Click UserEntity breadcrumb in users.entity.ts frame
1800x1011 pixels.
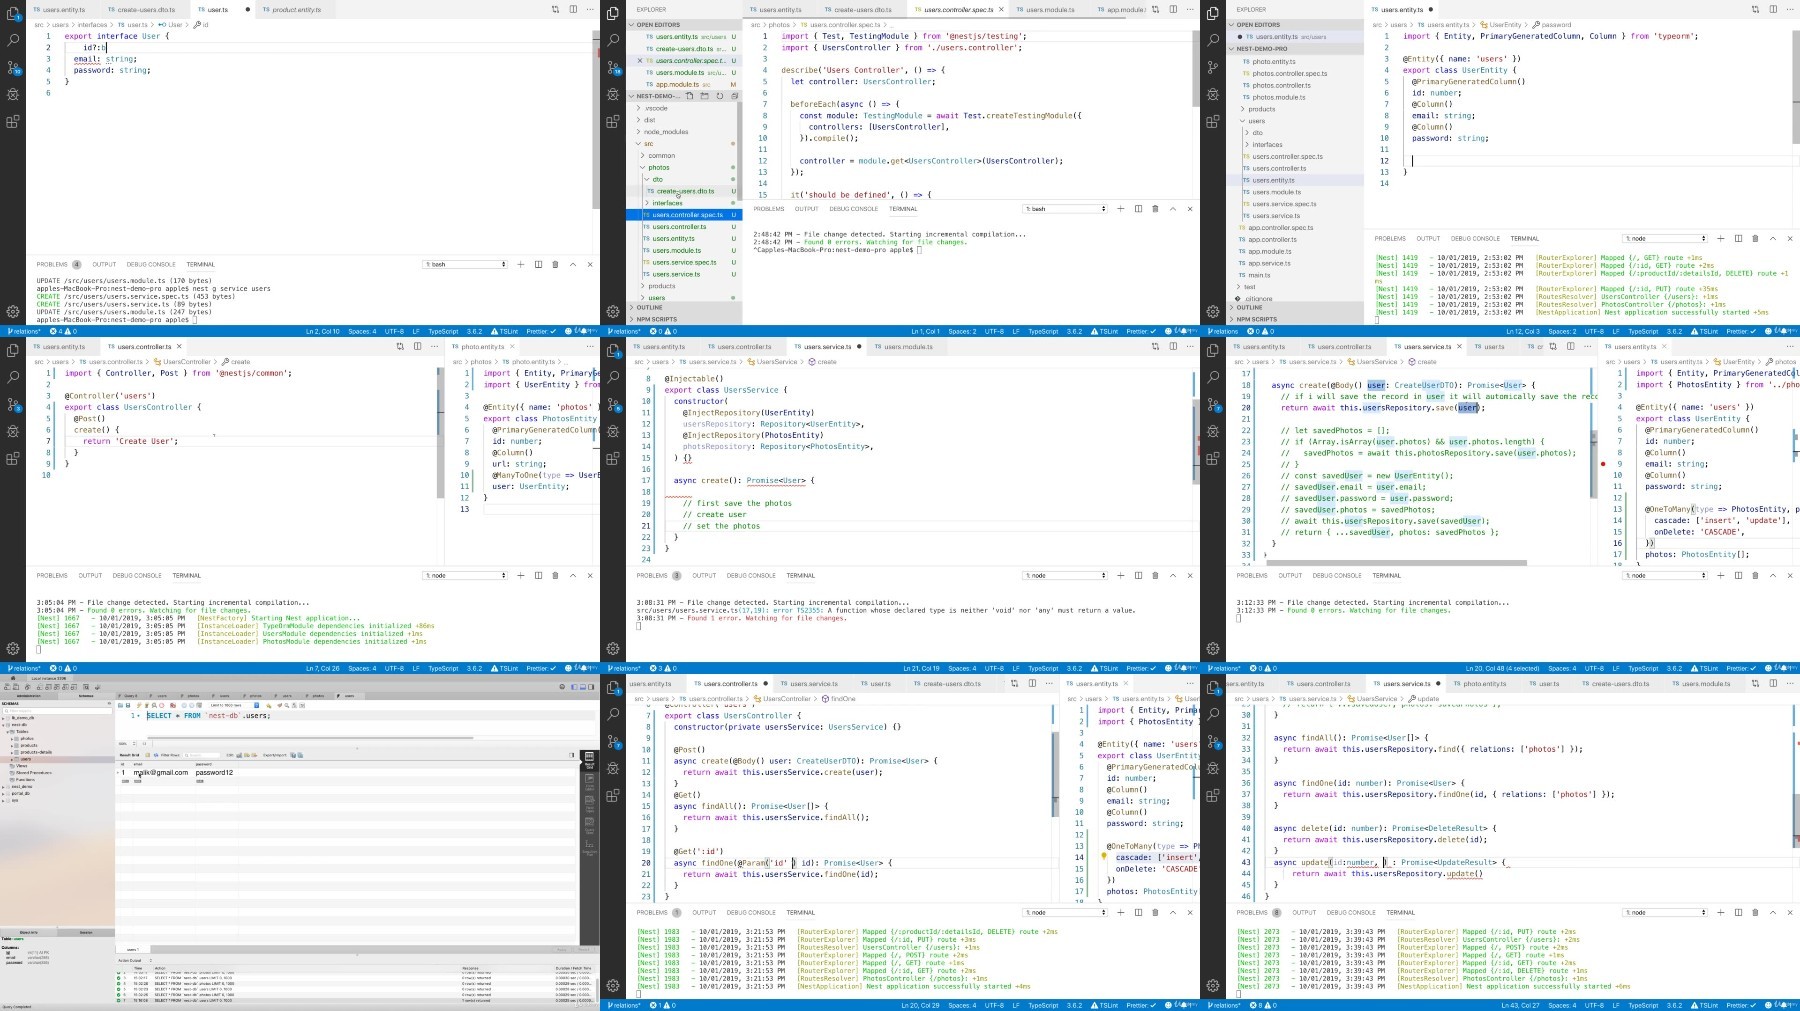click(x=1503, y=24)
